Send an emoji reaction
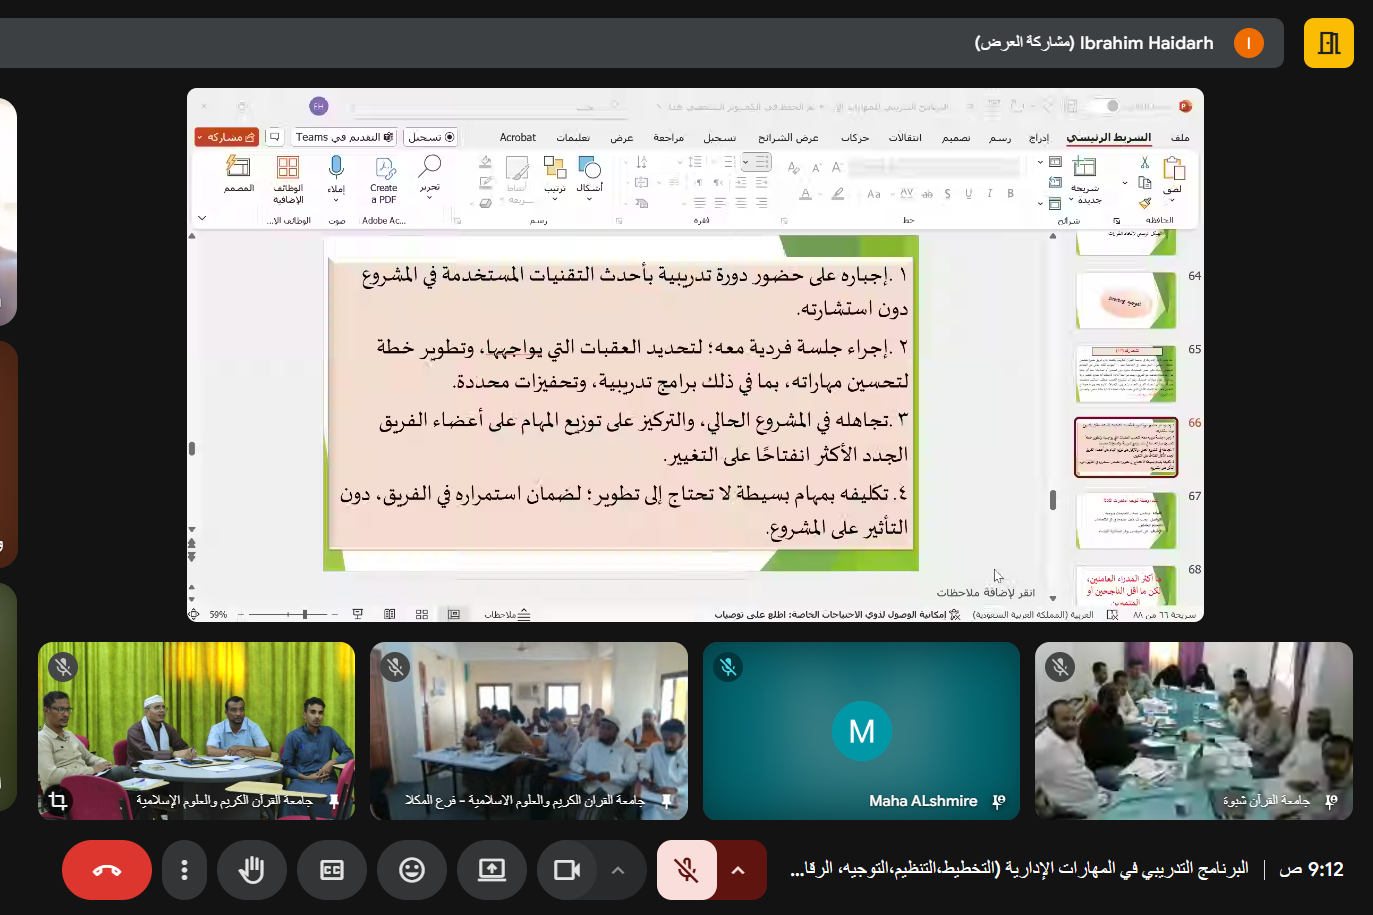1373x915 pixels. pyautogui.click(x=412, y=870)
